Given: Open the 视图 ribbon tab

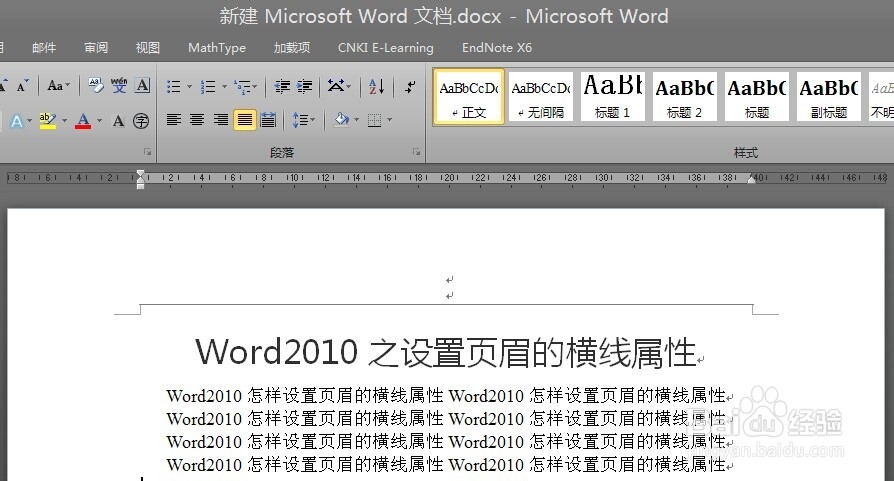Looking at the screenshot, I should (148, 47).
